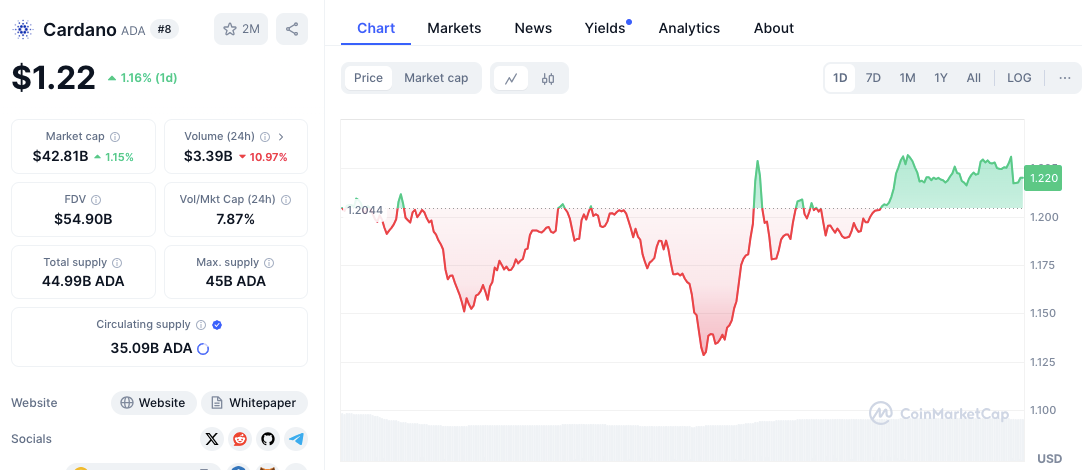Switch to line chart view icon
This screenshot has width=1082, height=470.
pos(511,78)
